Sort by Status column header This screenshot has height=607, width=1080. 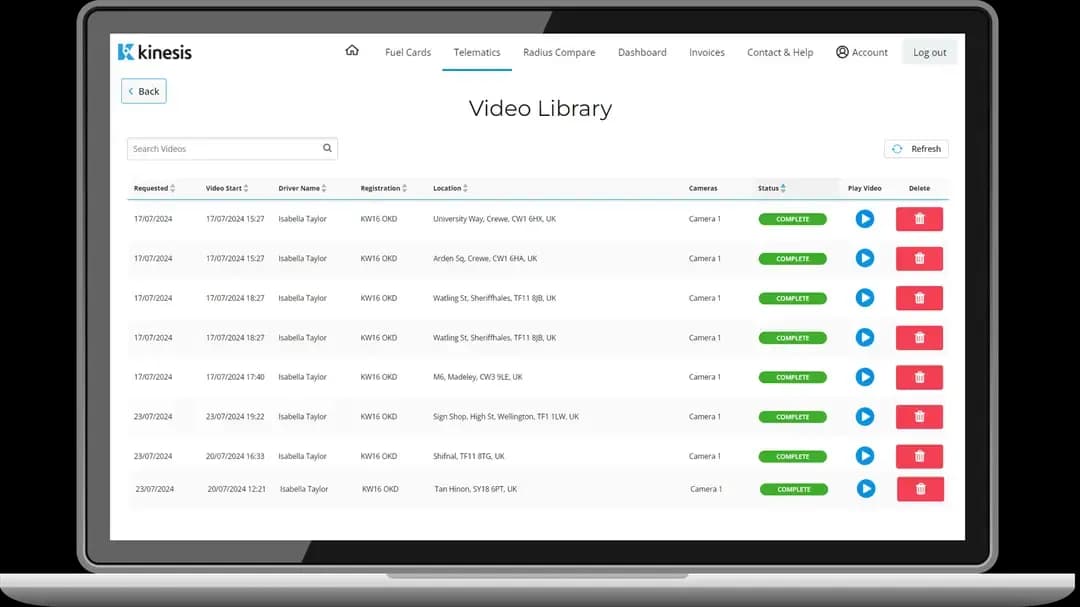click(x=783, y=188)
